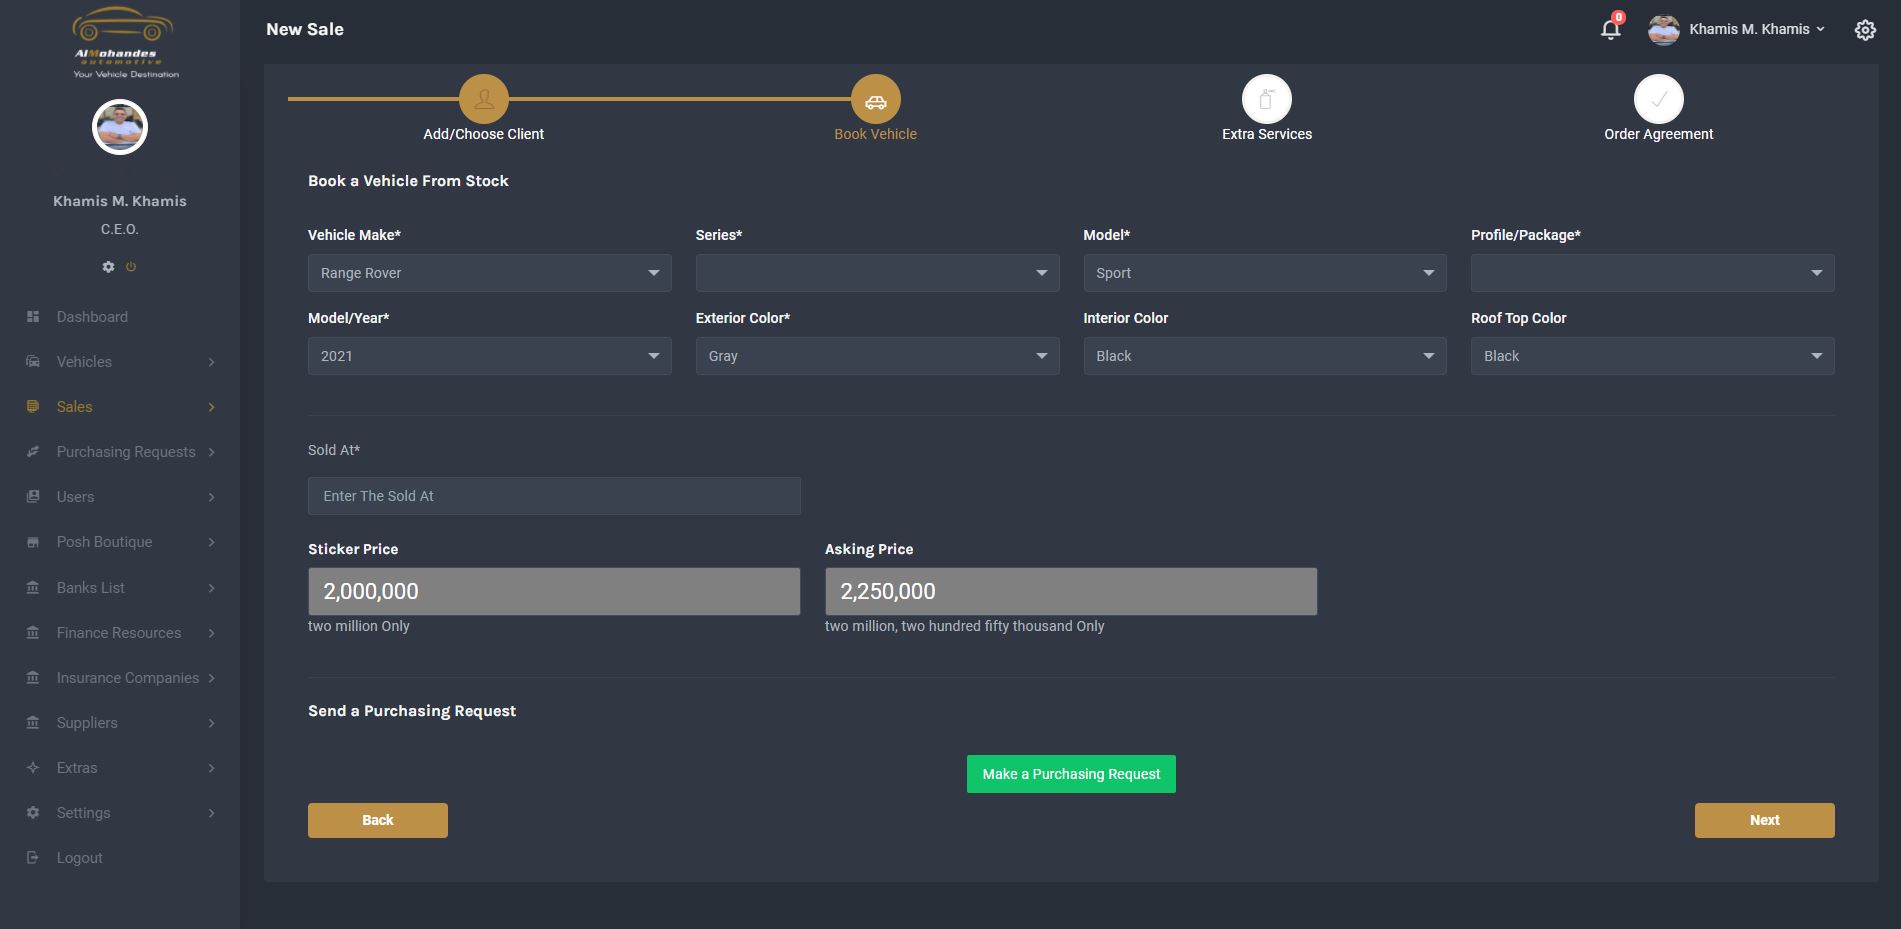This screenshot has width=1901, height=929.
Task: Expand the Posh Boutique chevron
Action: 211,542
